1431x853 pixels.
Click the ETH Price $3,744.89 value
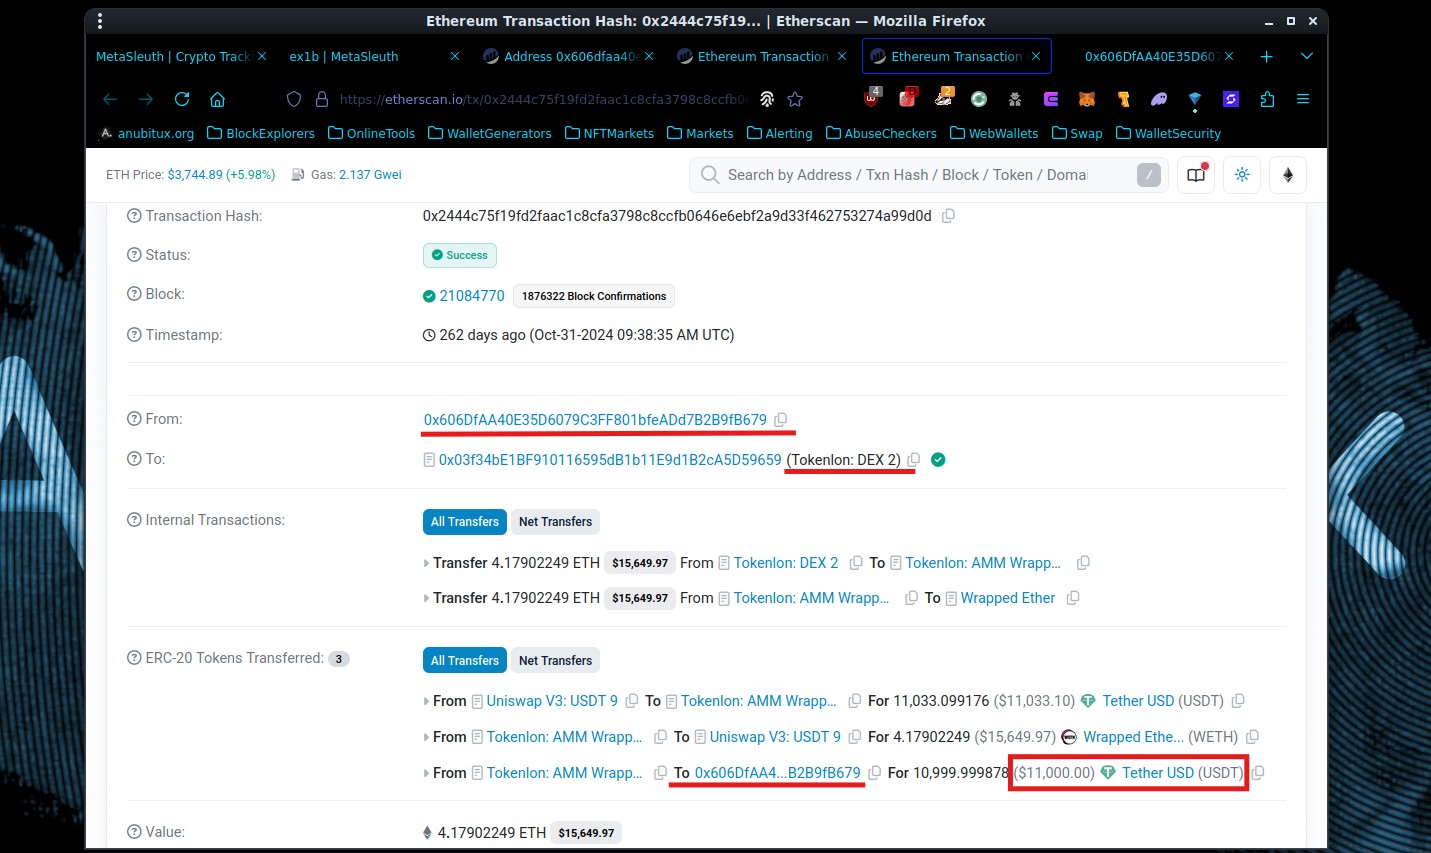[x=195, y=175]
